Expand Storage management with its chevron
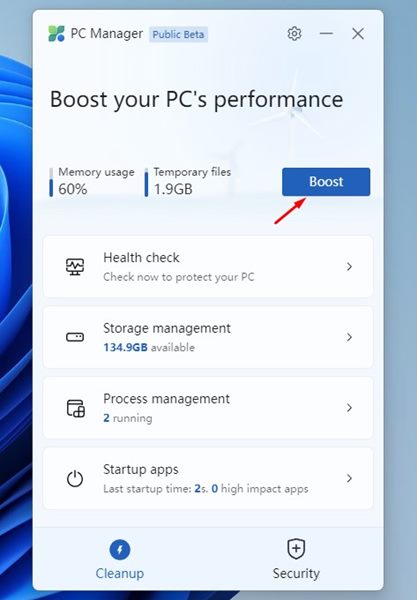 [x=349, y=337]
